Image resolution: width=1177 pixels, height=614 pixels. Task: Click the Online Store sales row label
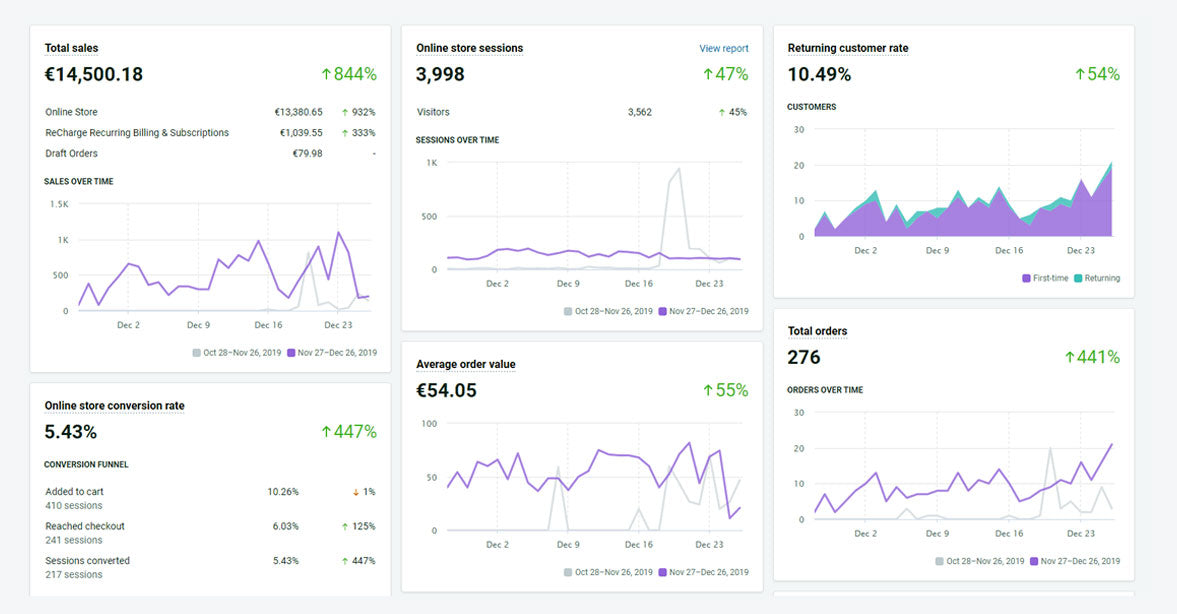click(x=71, y=112)
